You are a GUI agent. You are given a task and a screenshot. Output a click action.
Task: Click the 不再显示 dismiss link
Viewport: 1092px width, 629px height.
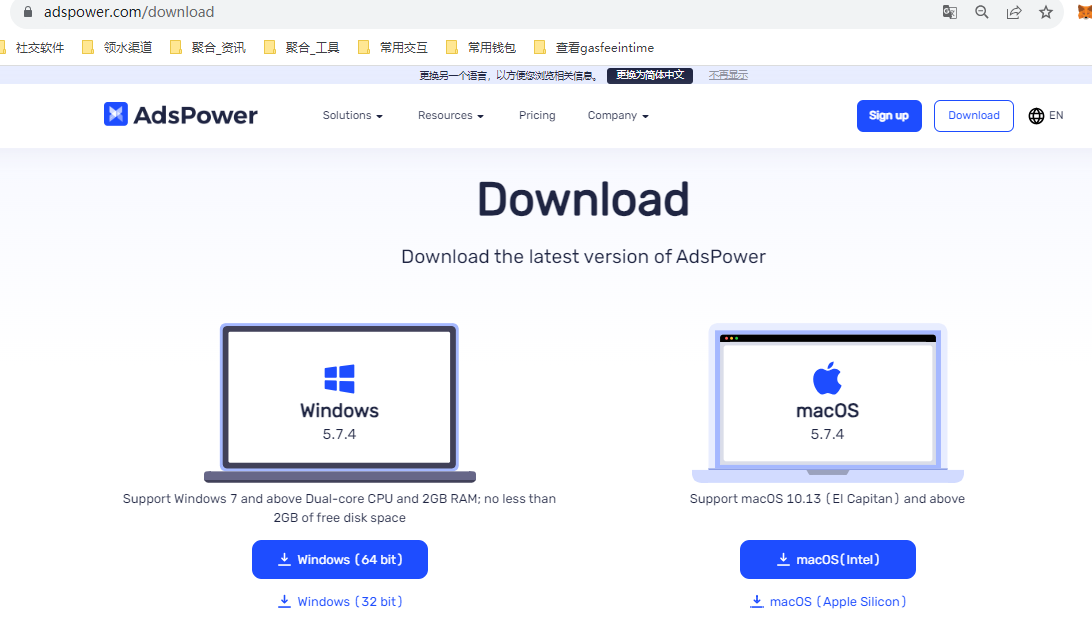pyautogui.click(x=728, y=75)
